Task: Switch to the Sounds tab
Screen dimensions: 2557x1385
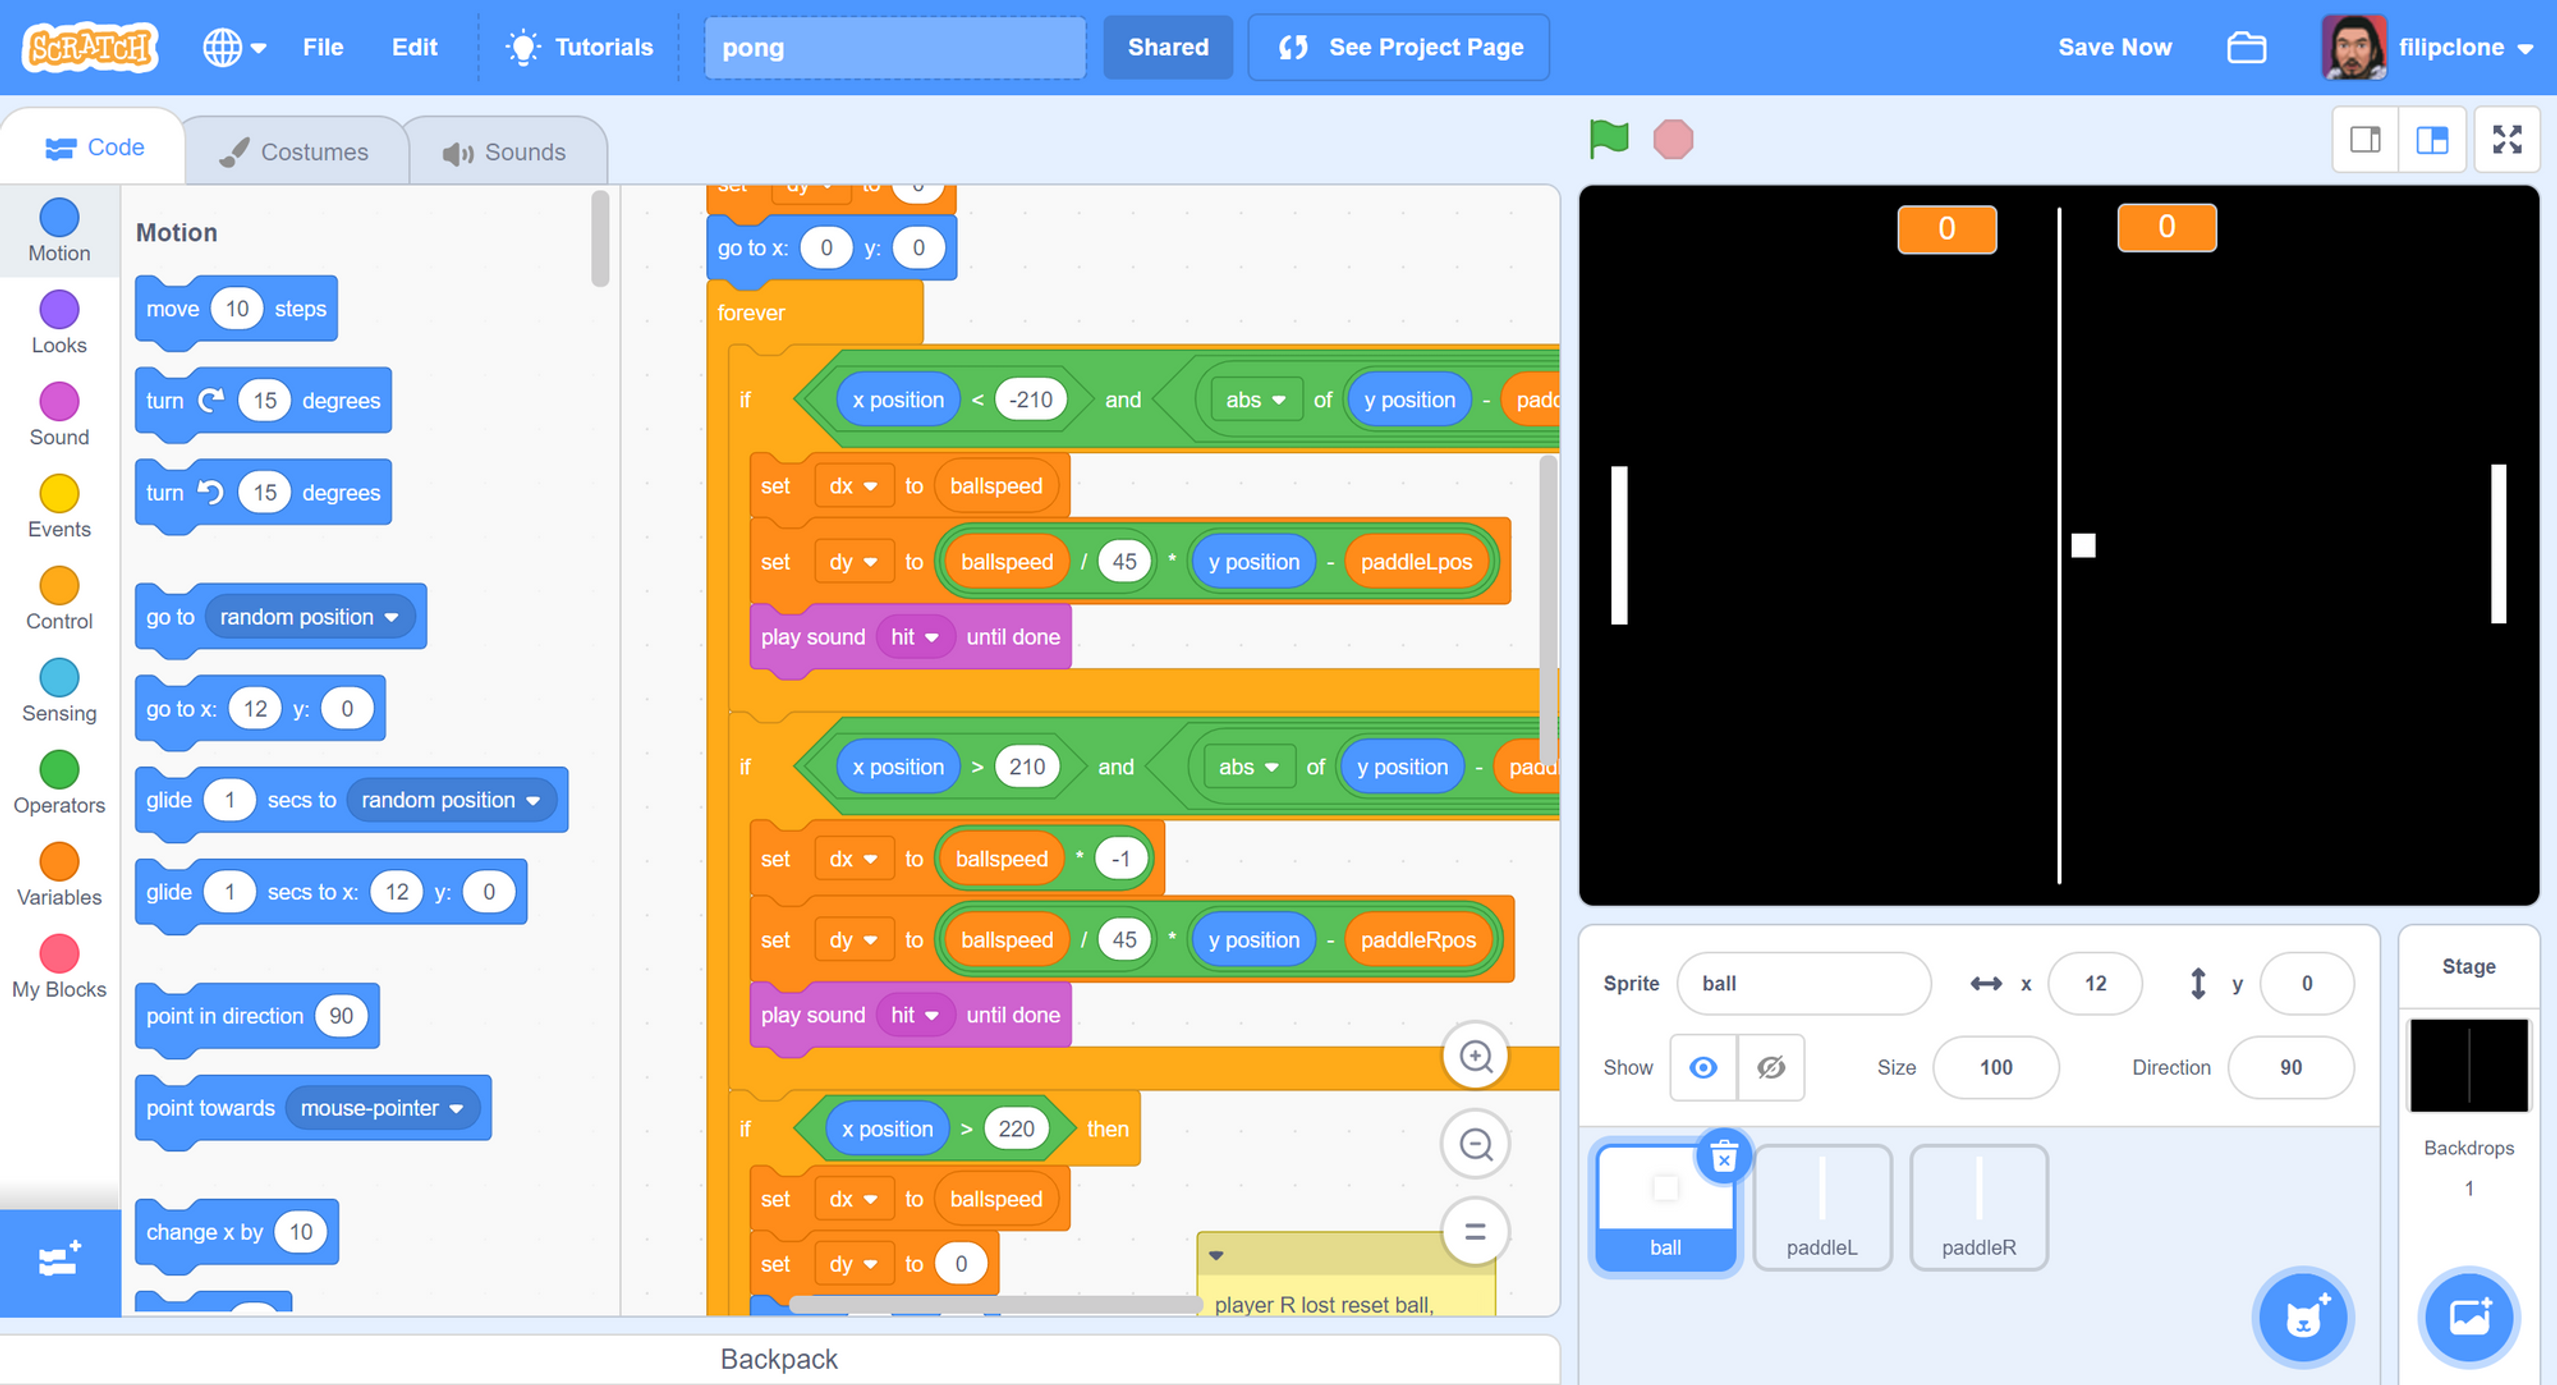Action: [x=505, y=152]
